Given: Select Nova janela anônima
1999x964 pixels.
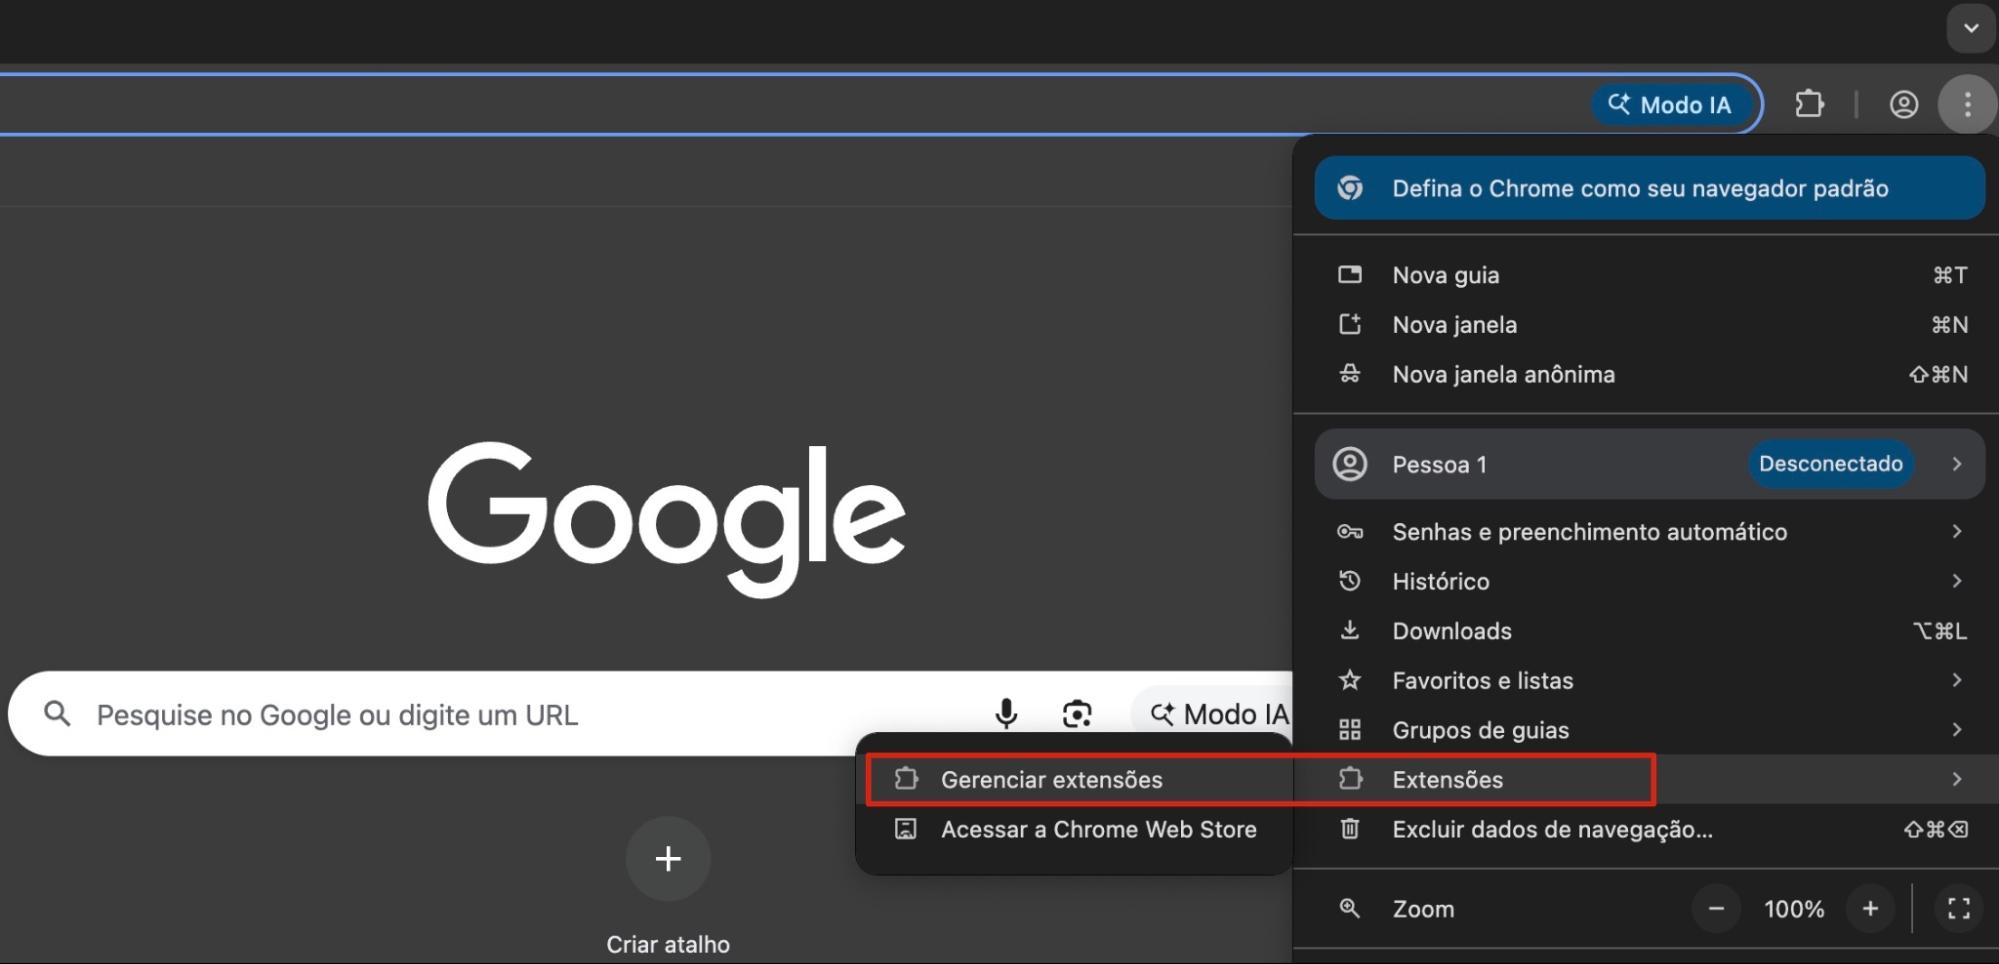Looking at the screenshot, I should point(1503,374).
